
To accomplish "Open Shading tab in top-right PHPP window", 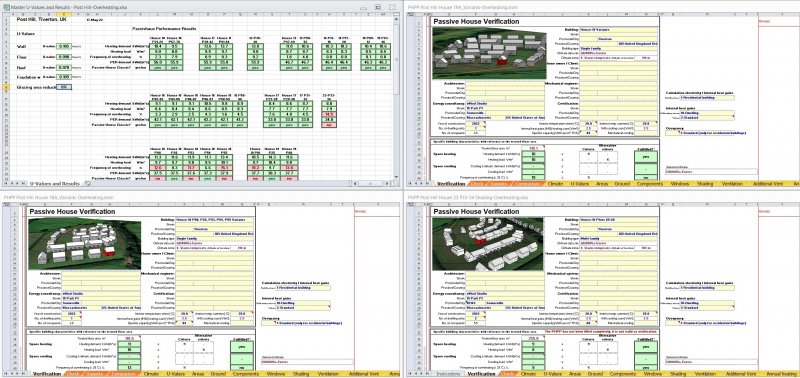I will click(x=705, y=184).
